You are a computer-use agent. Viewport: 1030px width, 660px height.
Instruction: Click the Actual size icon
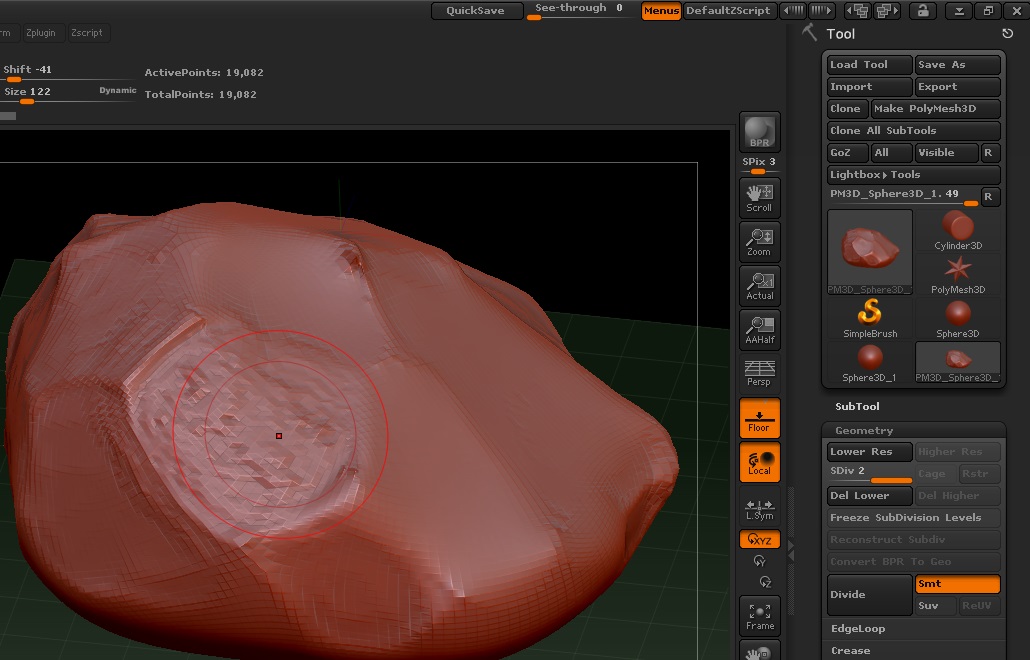tap(759, 285)
